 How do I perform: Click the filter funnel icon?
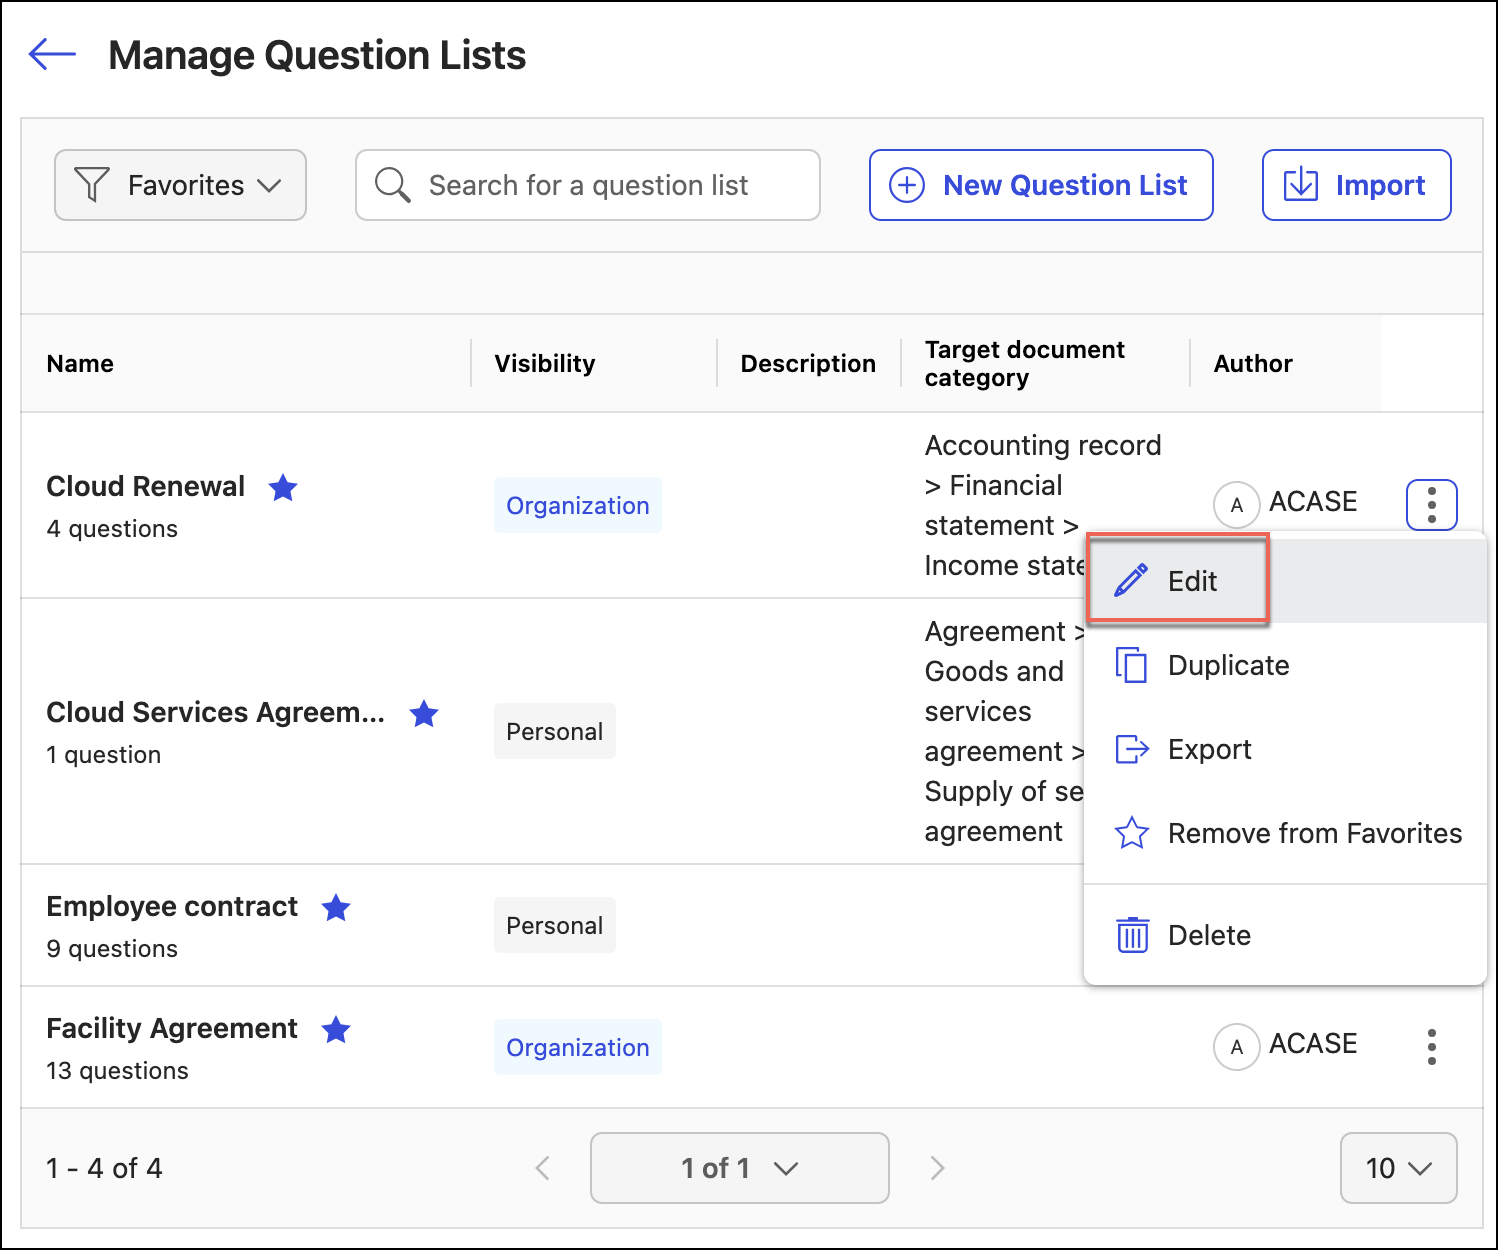pyautogui.click(x=93, y=184)
